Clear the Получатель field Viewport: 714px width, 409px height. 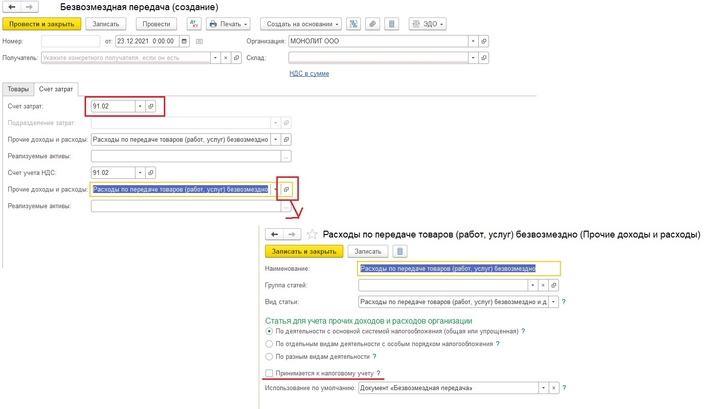(x=225, y=58)
